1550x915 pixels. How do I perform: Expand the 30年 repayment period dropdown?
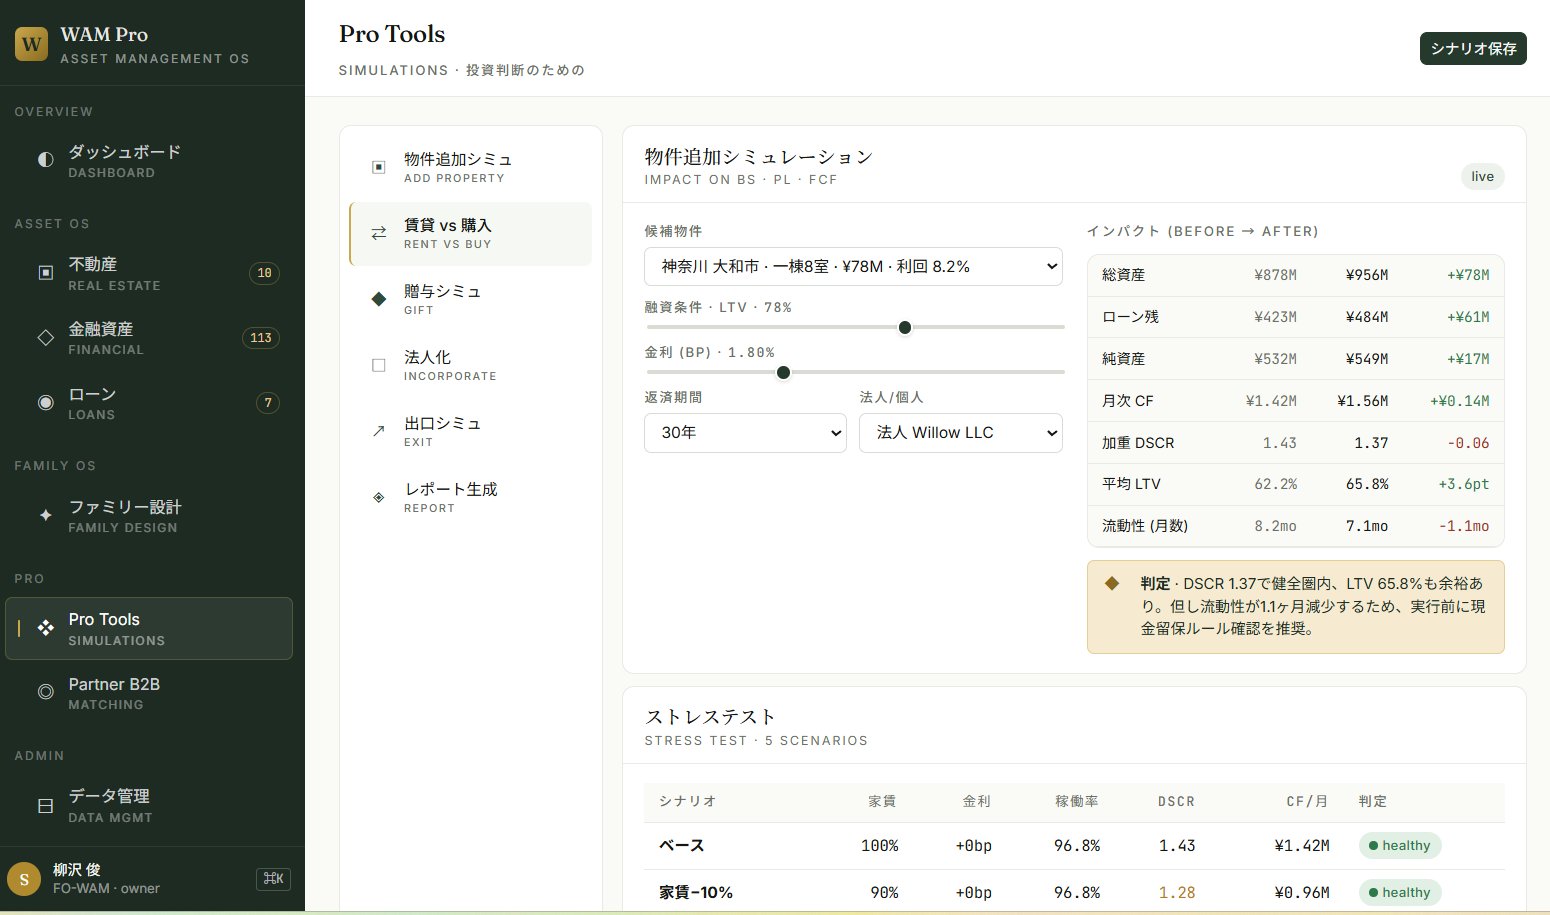click(x=745, y=433)
